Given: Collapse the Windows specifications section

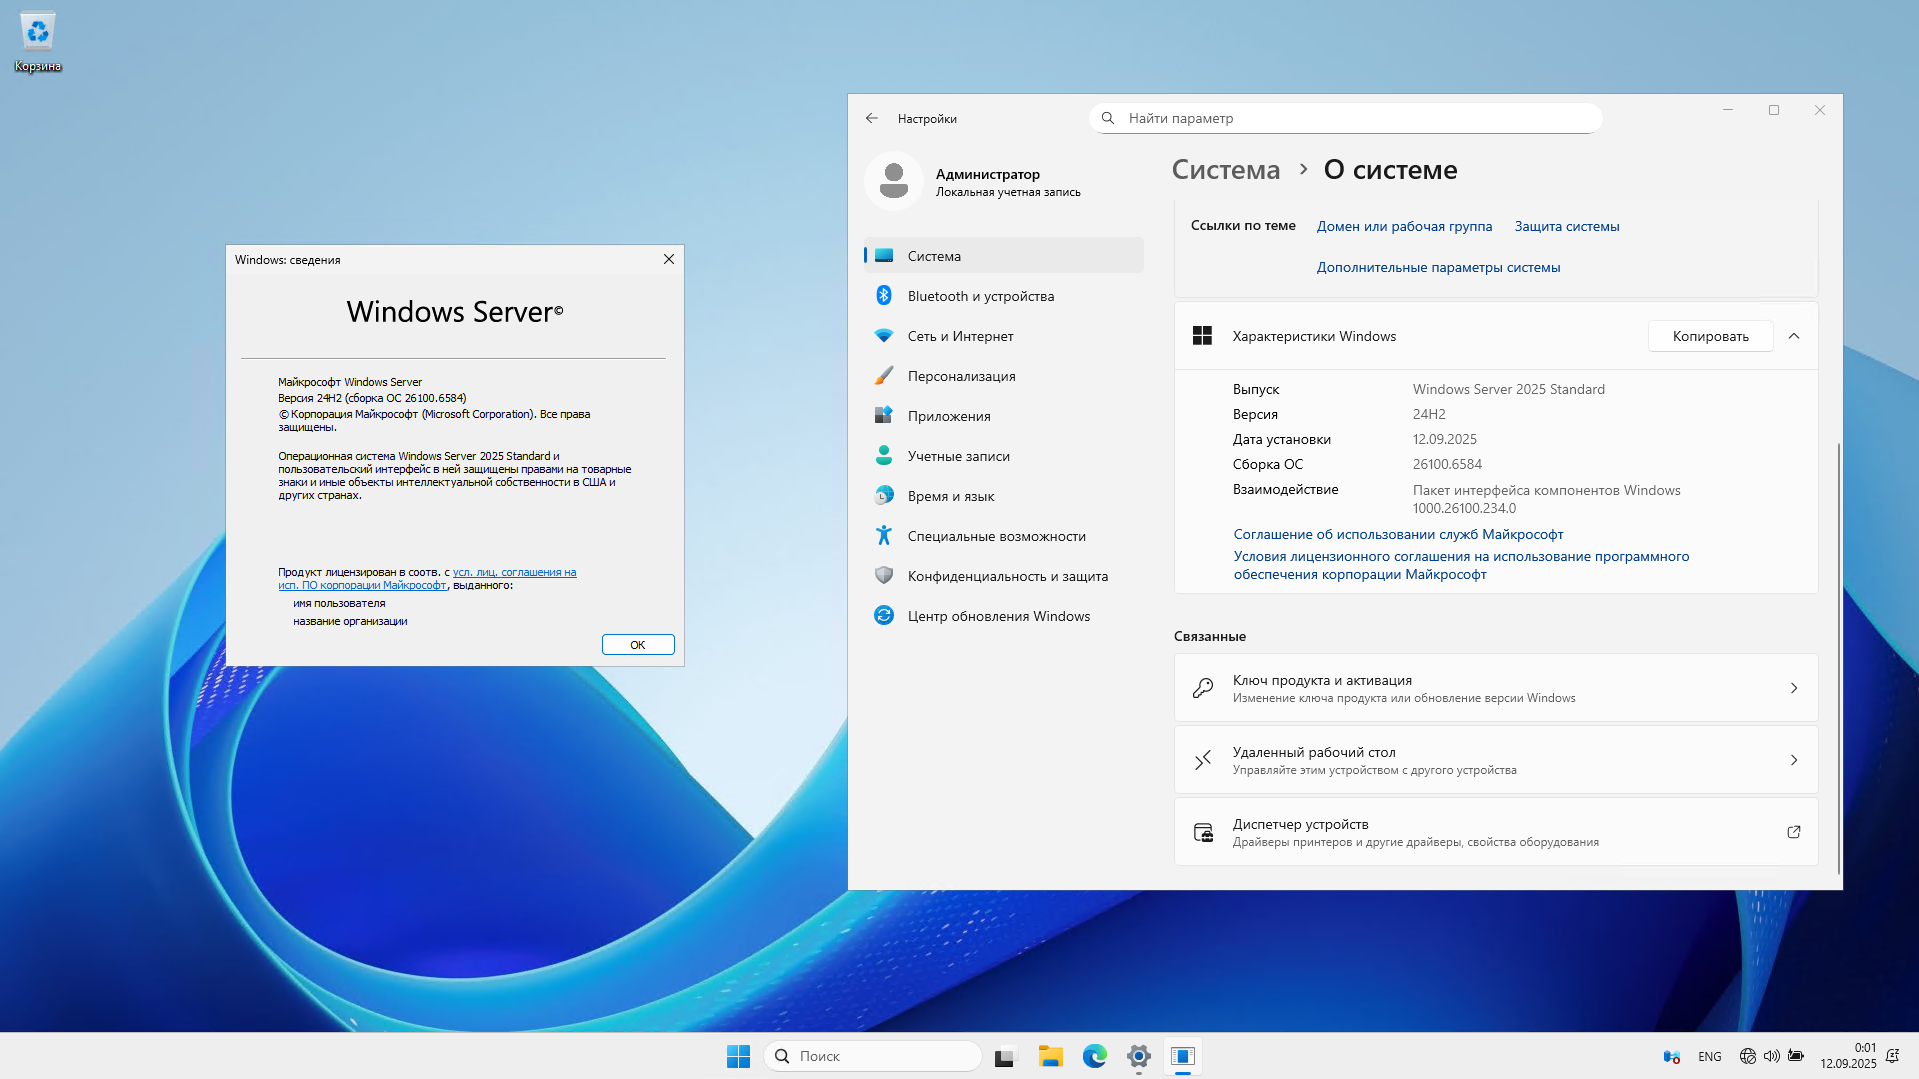Looking at the screenshot, I should pos(1794,336).
